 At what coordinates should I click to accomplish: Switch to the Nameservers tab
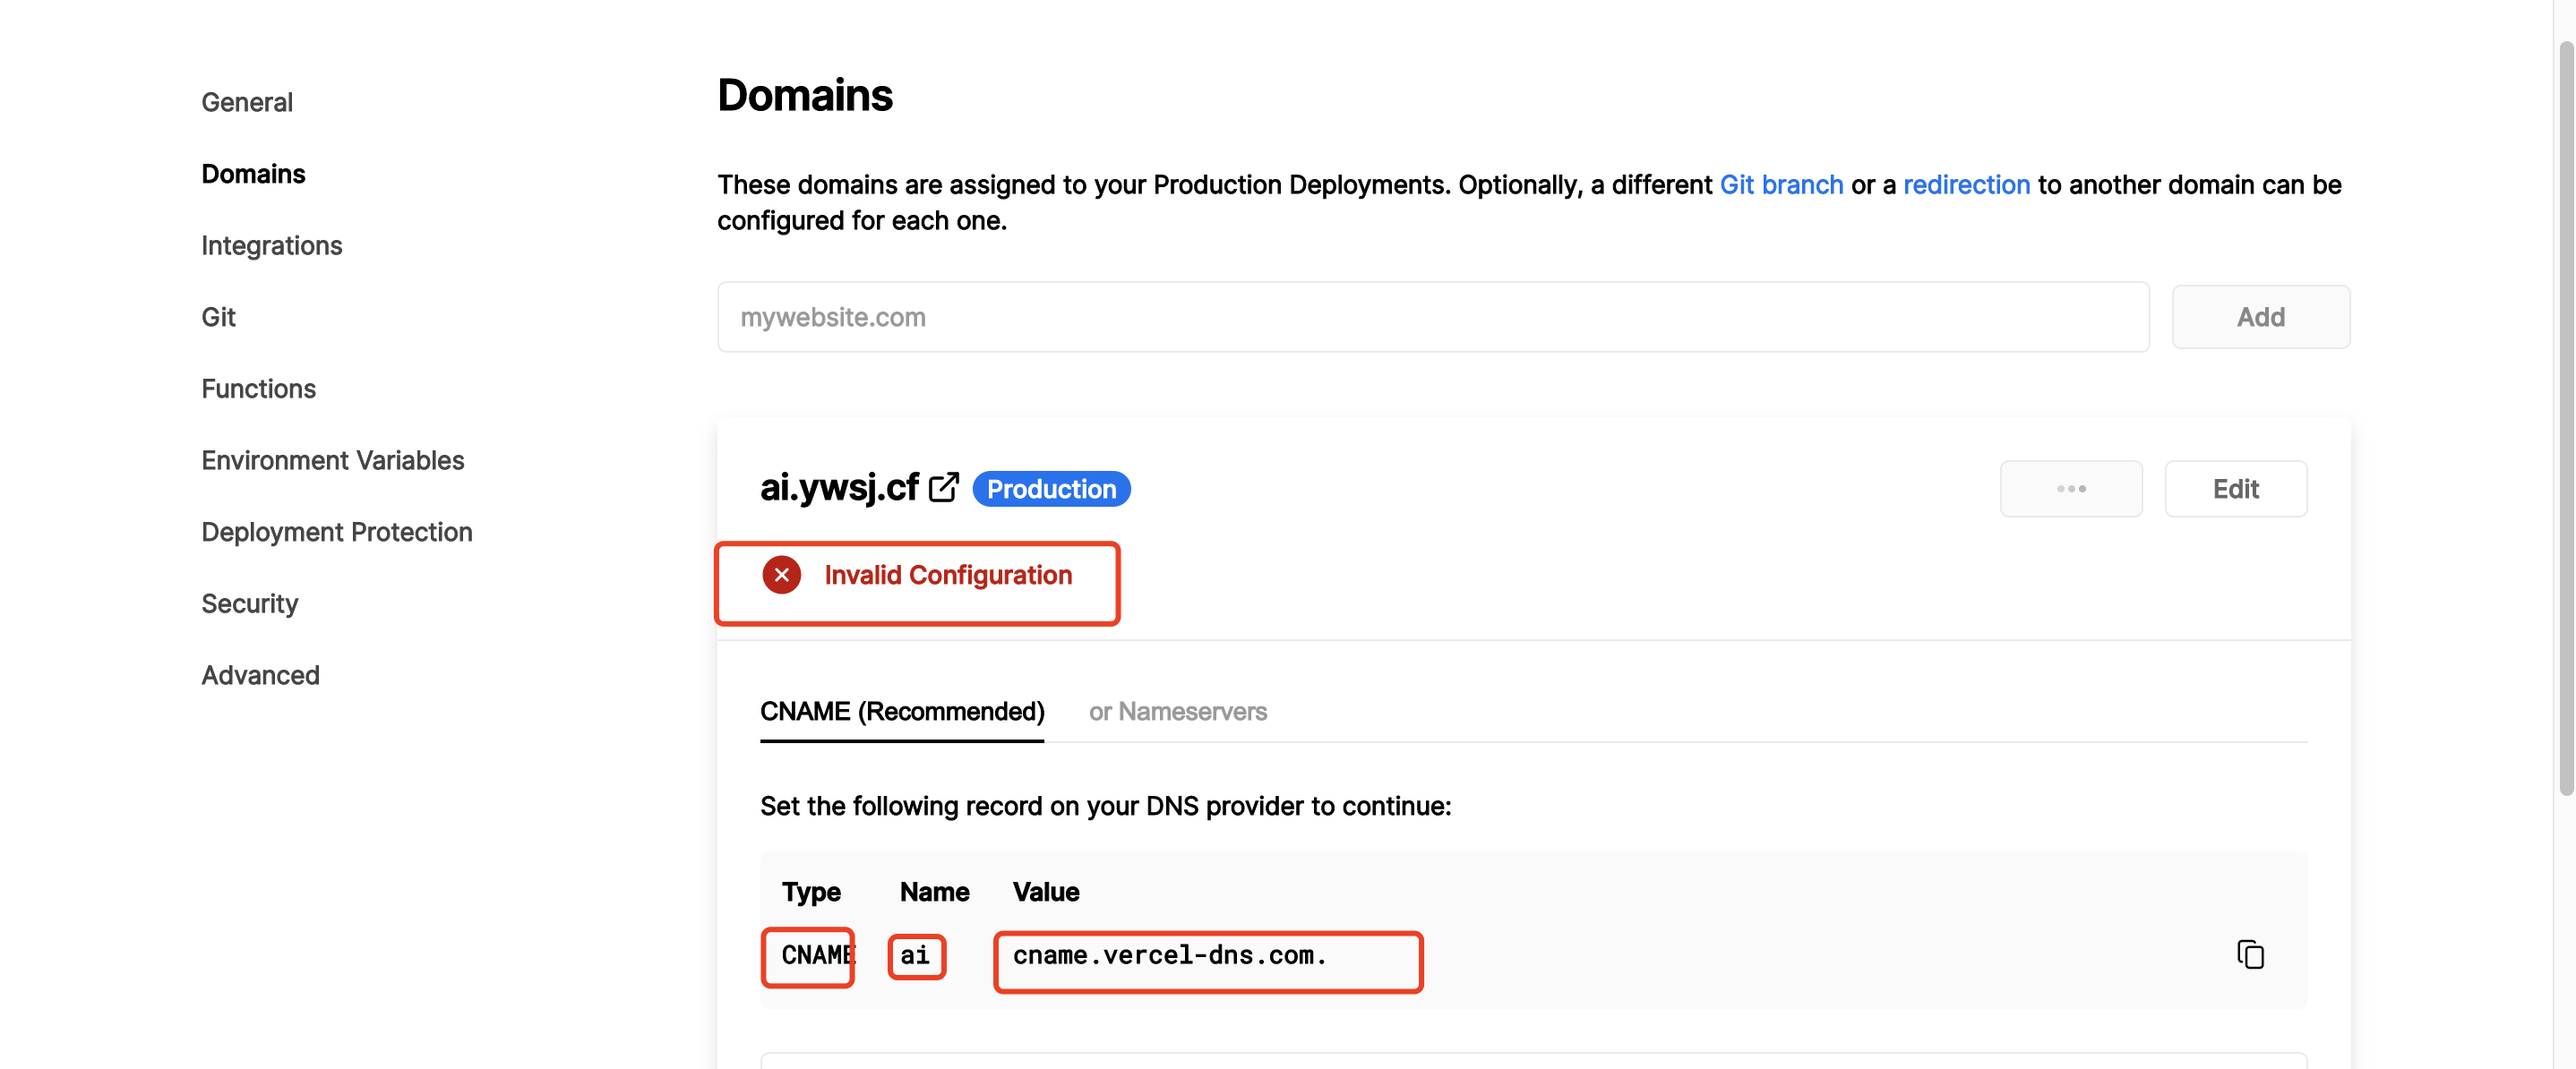[1177, 712]
